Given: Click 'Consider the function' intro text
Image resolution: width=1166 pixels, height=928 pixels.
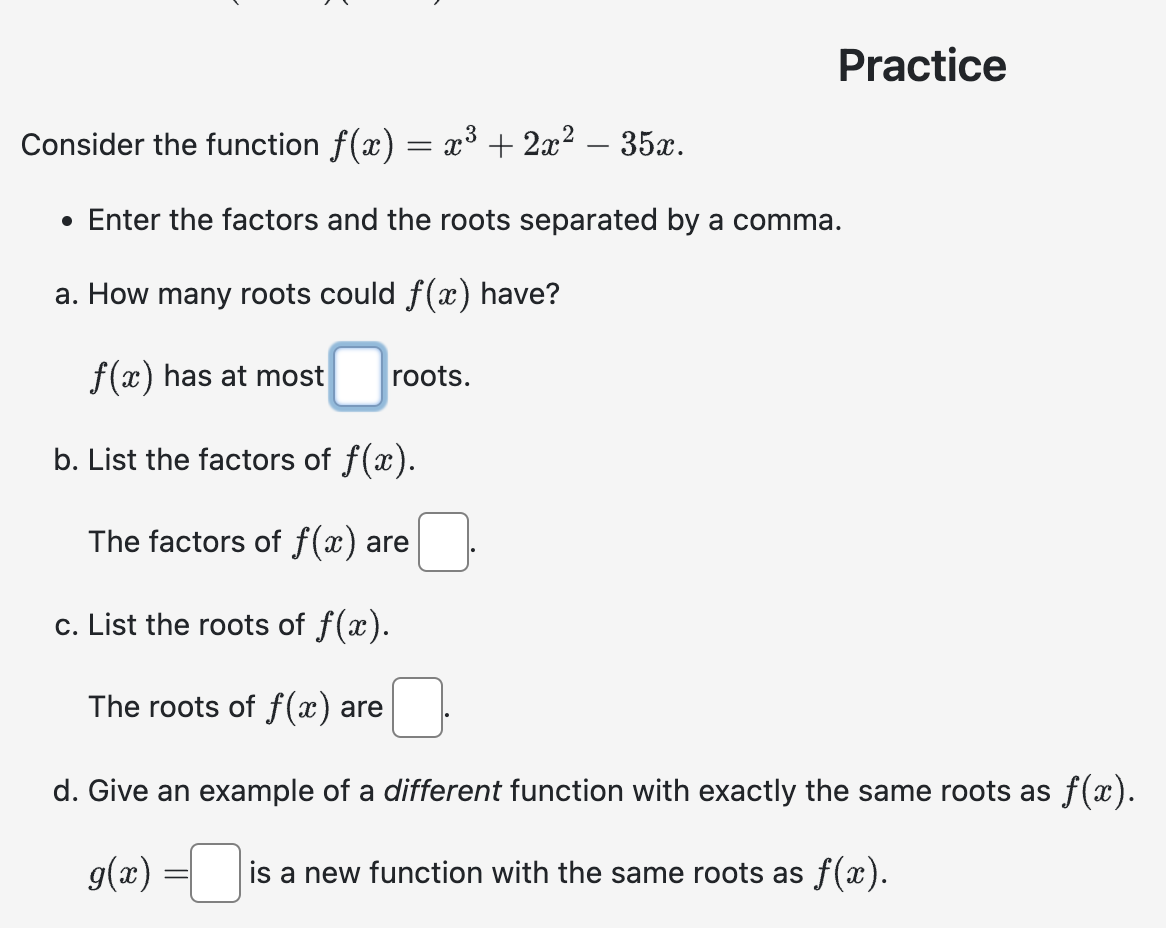Looking at the screenshot, I should 170,144.
